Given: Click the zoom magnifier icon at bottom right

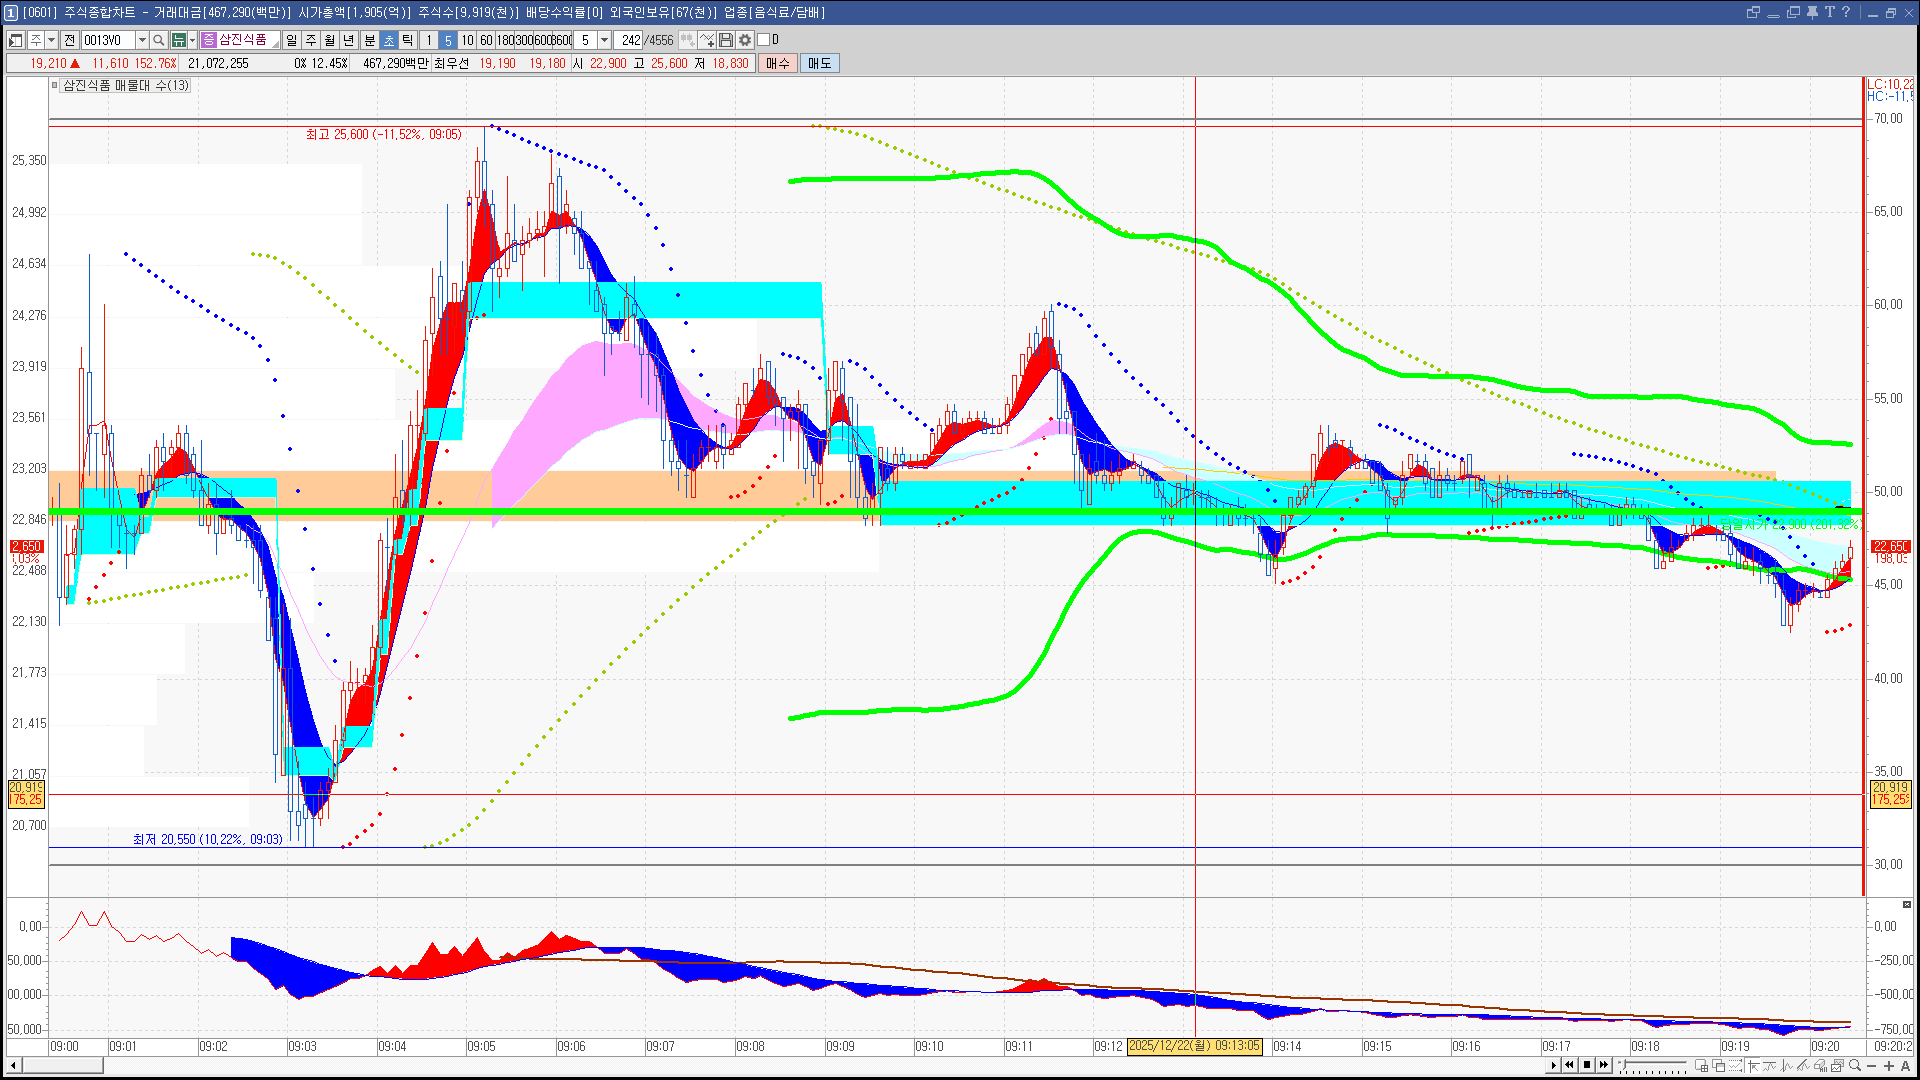Looking at the screenshot, I should (x=1855, y=1065).
